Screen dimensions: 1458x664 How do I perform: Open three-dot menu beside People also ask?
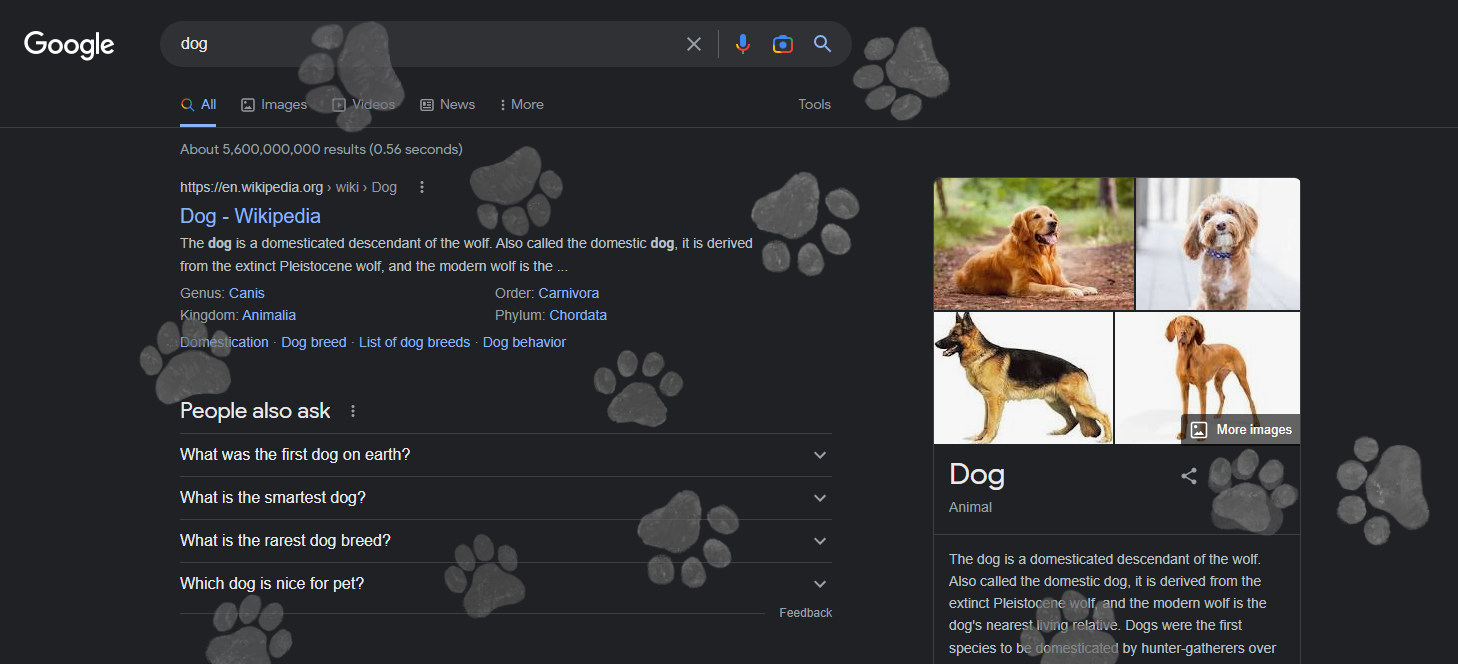(352, 411)
